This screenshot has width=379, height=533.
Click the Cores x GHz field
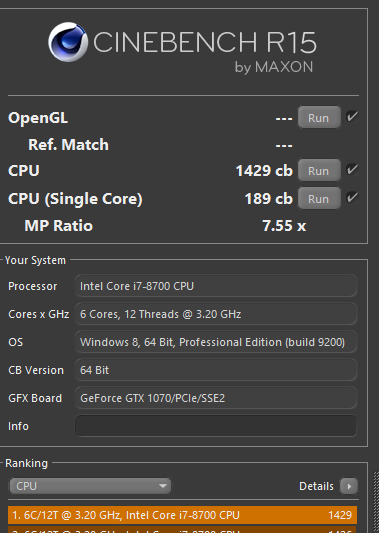(x=216, y=314)
